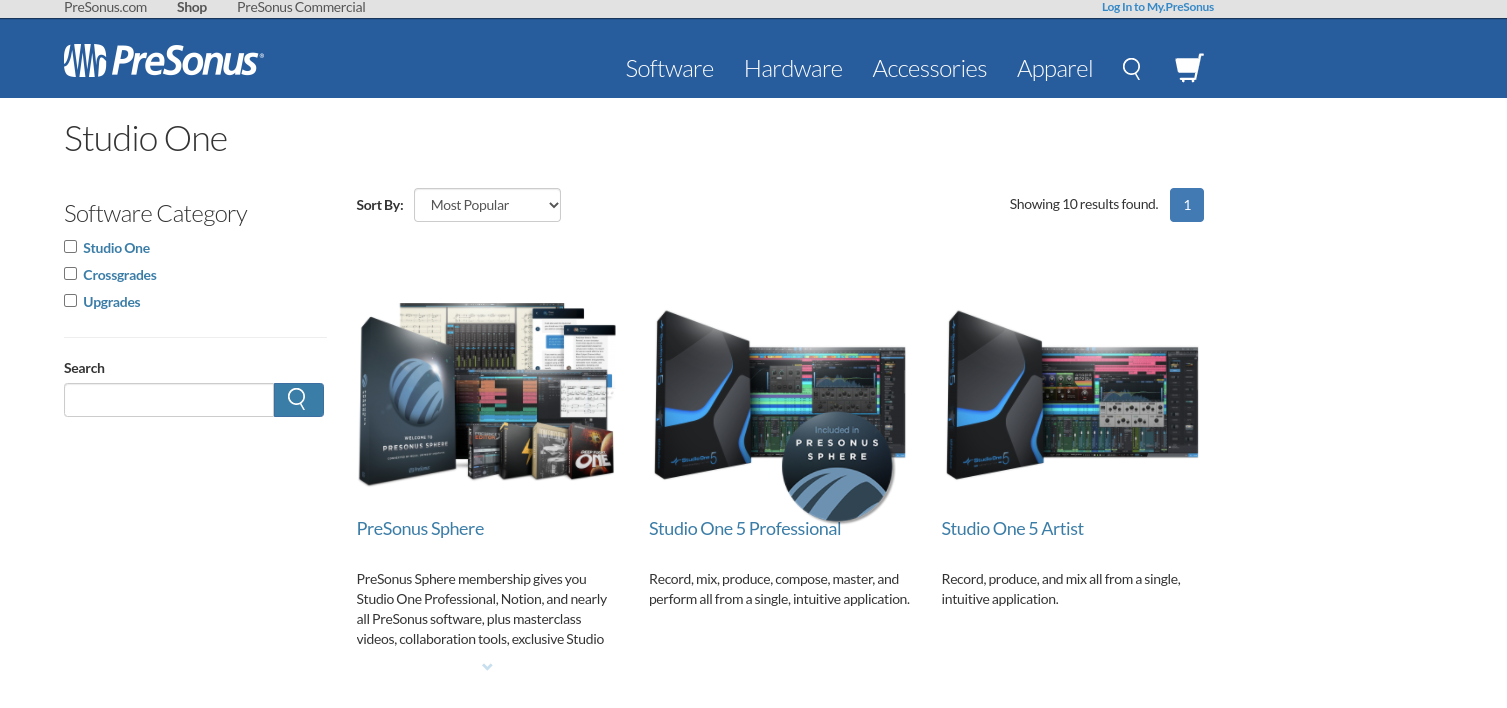Open Studio One 5 Artist title link
This screenshot has width=1507, height=708.
pyautogui.click(x=1012, y=529)
